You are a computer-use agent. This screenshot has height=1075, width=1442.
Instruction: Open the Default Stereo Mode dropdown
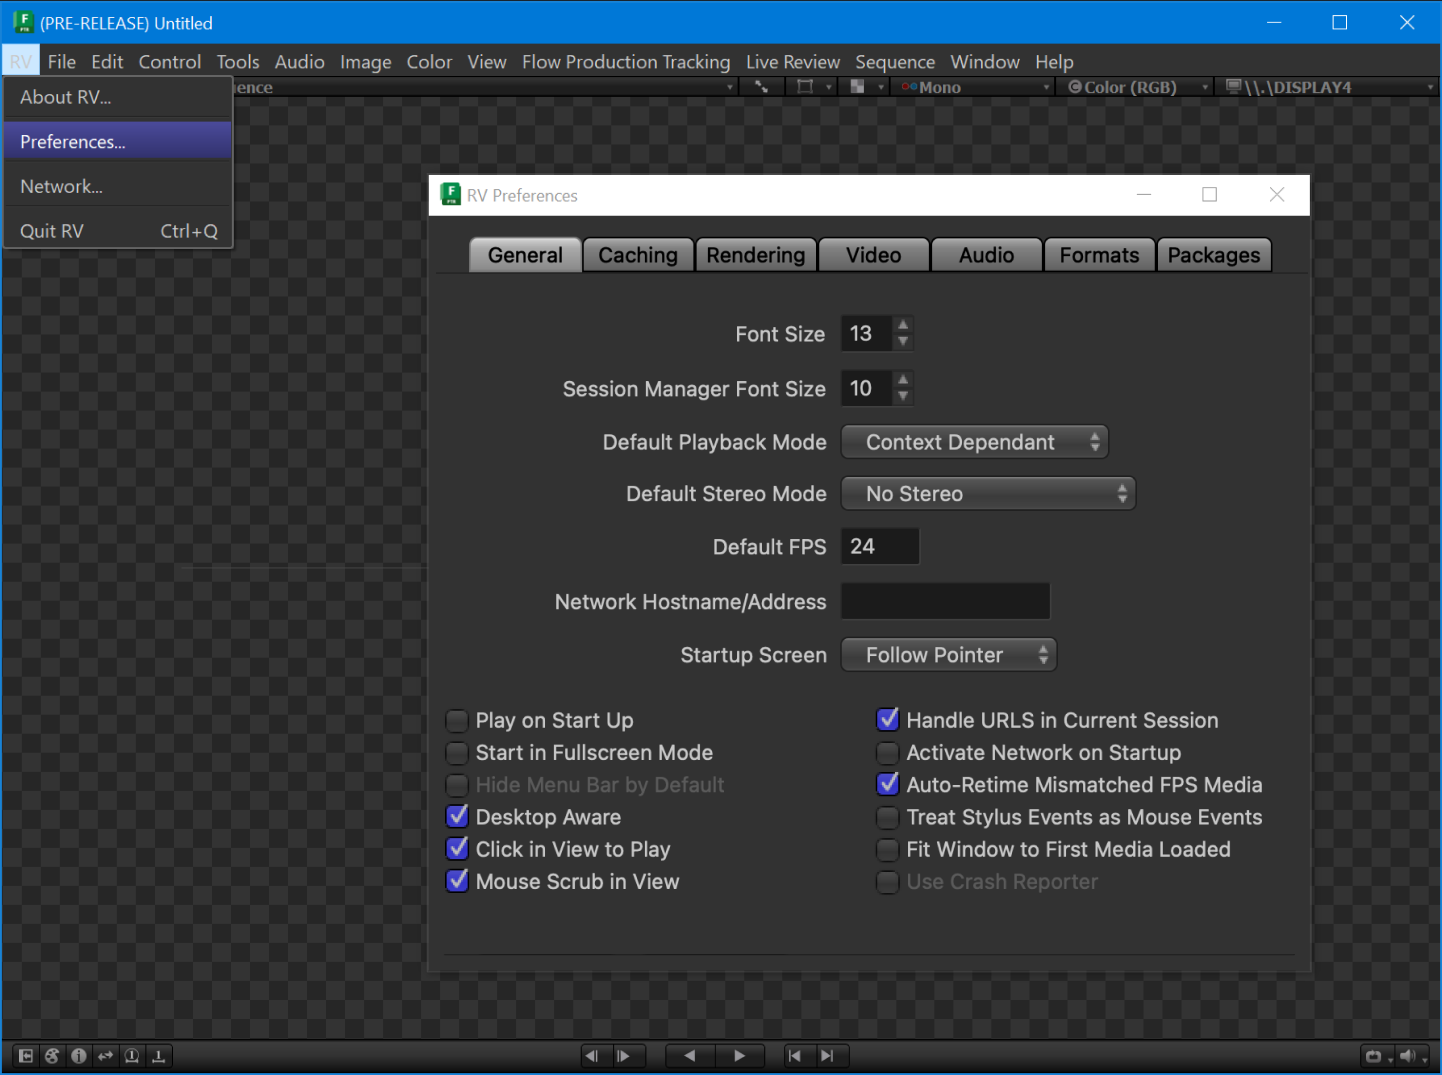tap(989, 494)
